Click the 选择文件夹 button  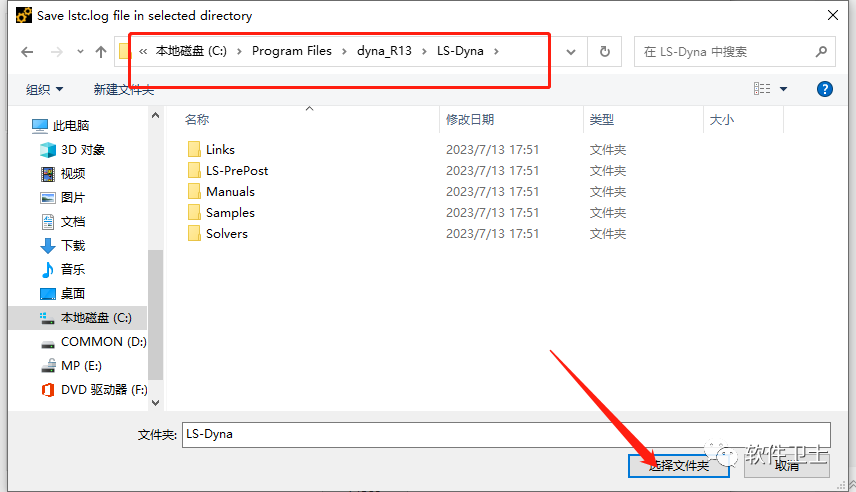tap(679, 466)
